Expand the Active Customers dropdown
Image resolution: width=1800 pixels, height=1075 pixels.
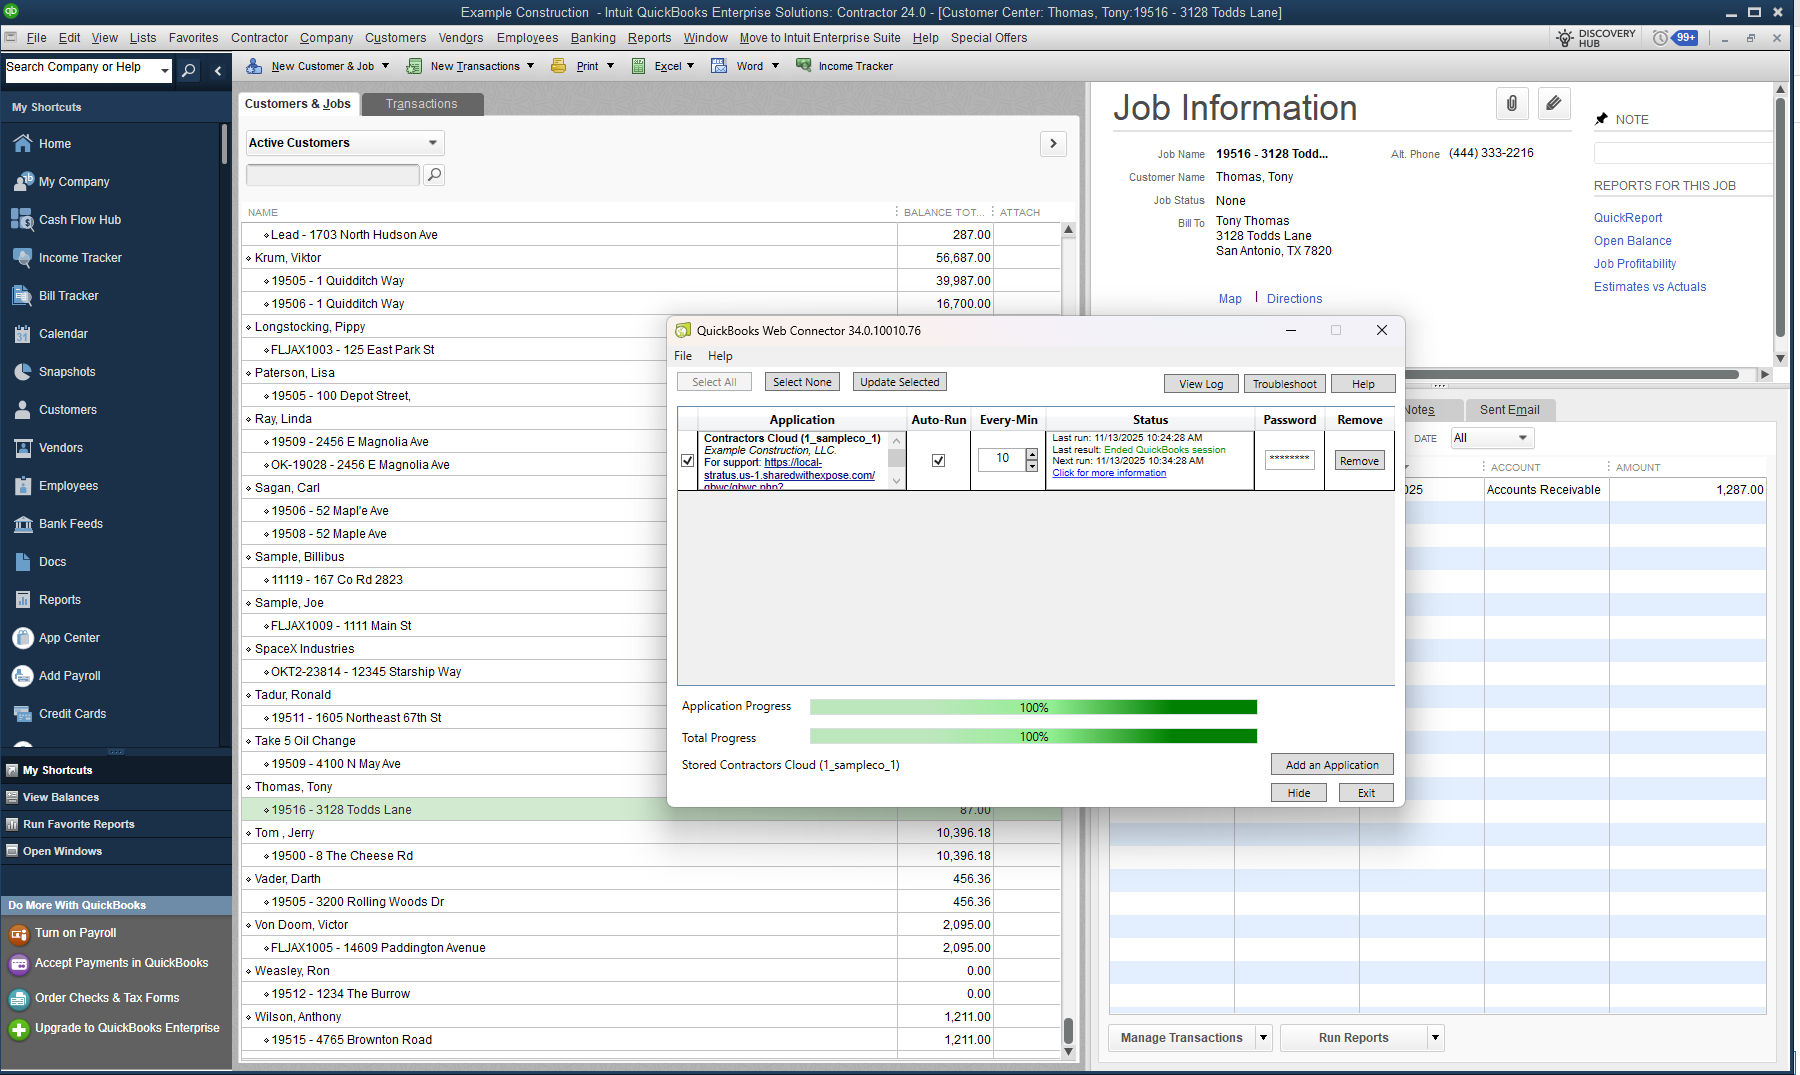[432, 143]
